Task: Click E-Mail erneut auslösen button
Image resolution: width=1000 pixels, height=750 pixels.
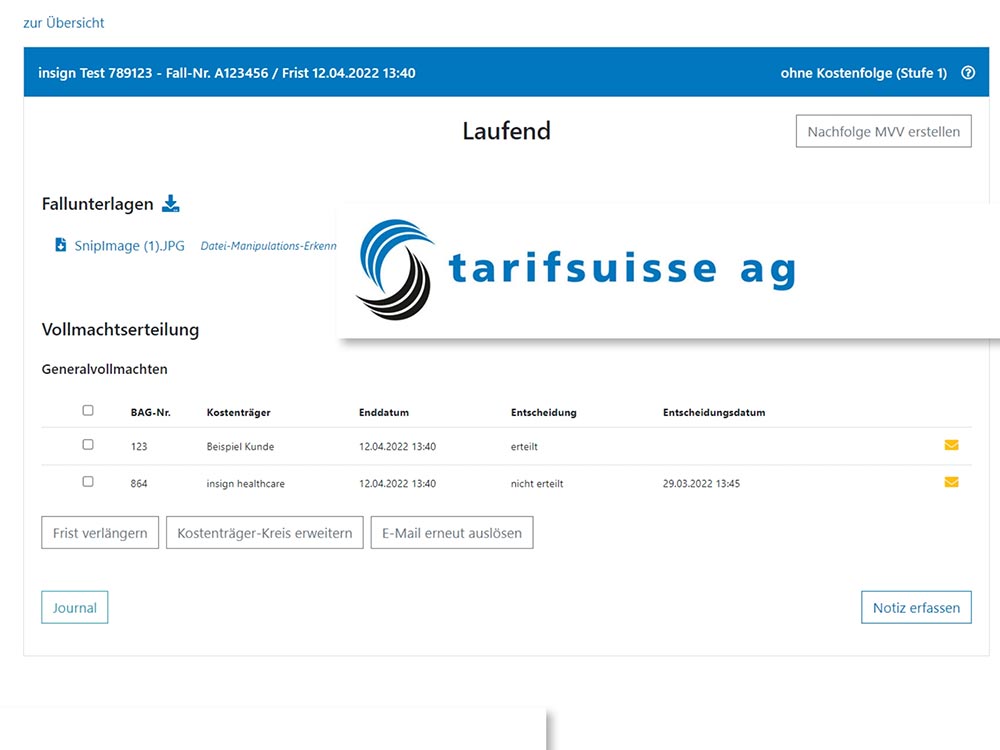Action: pyautogui.click(x=452, y=533)
